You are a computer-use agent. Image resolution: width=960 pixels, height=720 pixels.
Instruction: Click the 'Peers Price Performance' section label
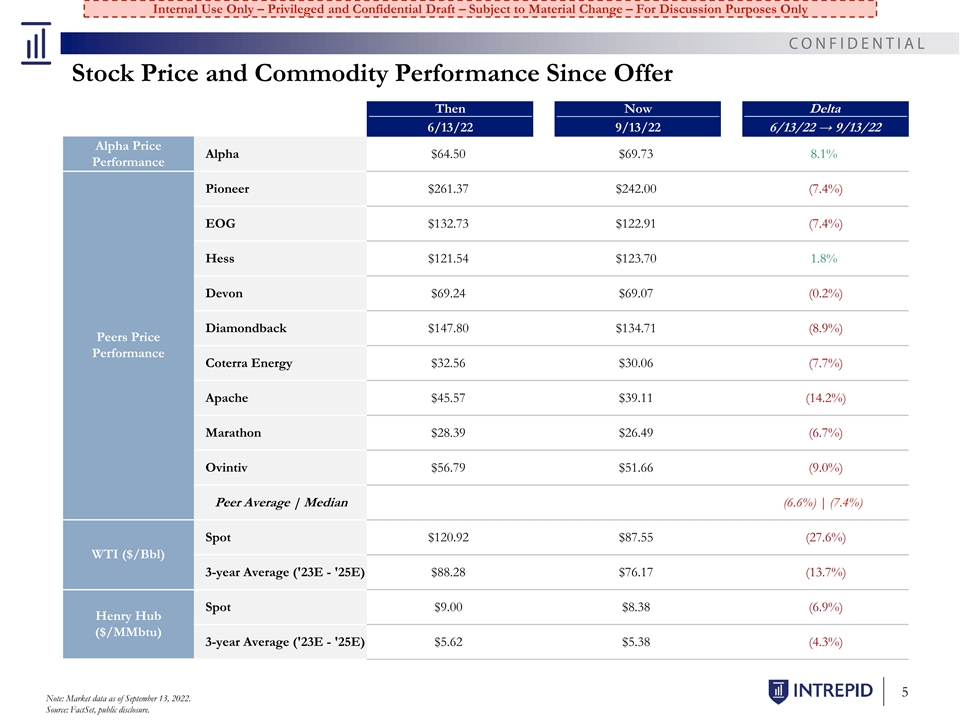(x=128, y=345)
